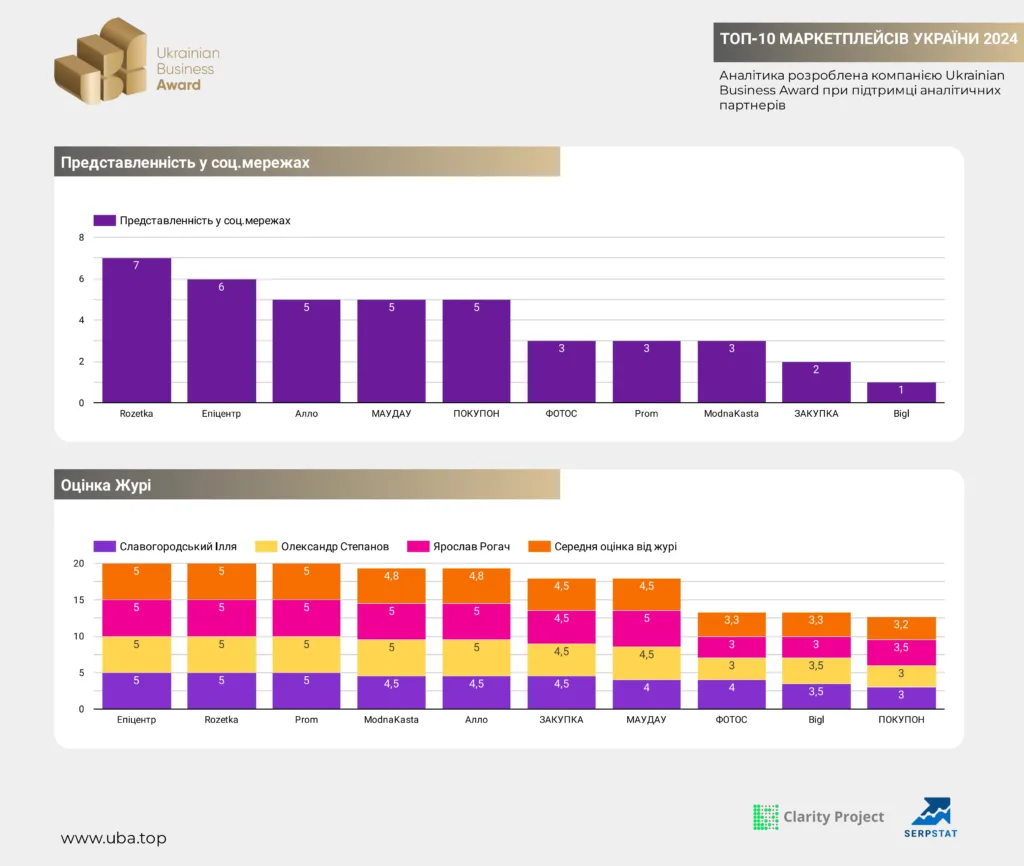
Task: Click the Clarity Project text label
Action: (834, 817)
